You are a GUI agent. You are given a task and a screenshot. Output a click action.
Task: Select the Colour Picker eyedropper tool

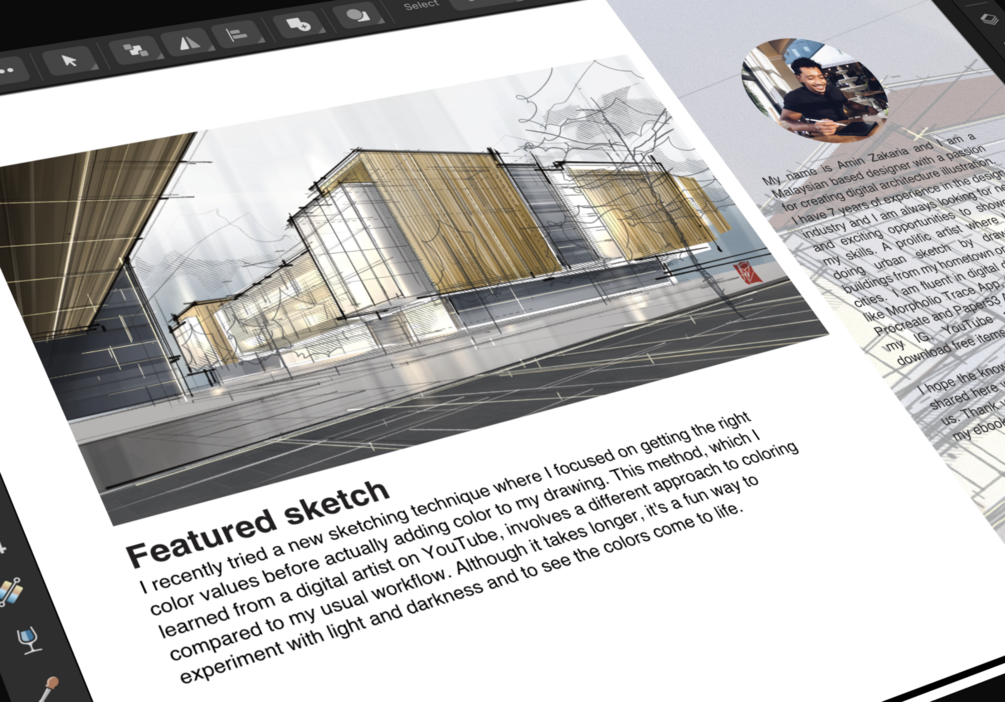[x=50, y=688]
